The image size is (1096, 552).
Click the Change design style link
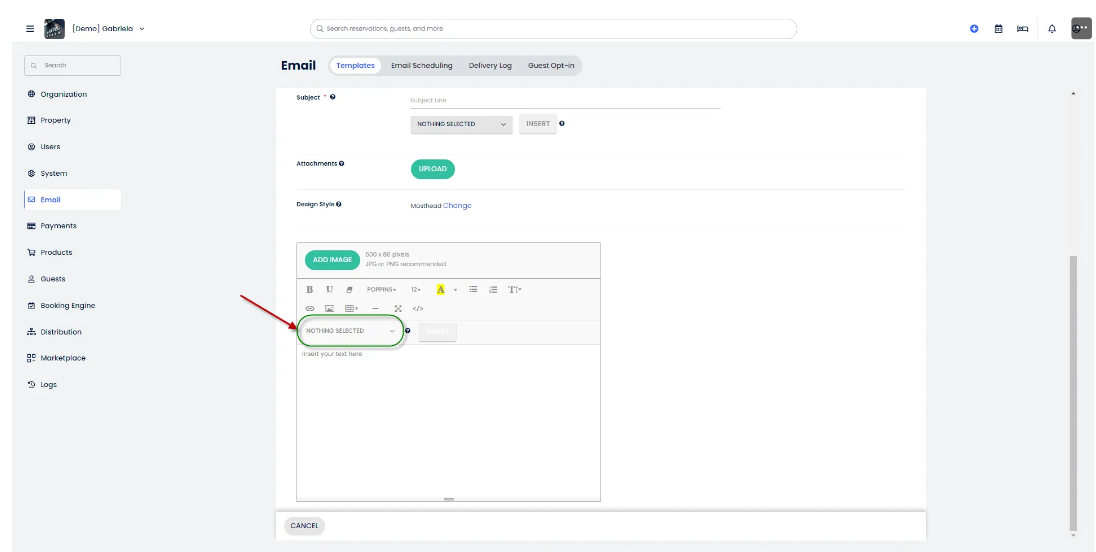(x=457, y=206)
